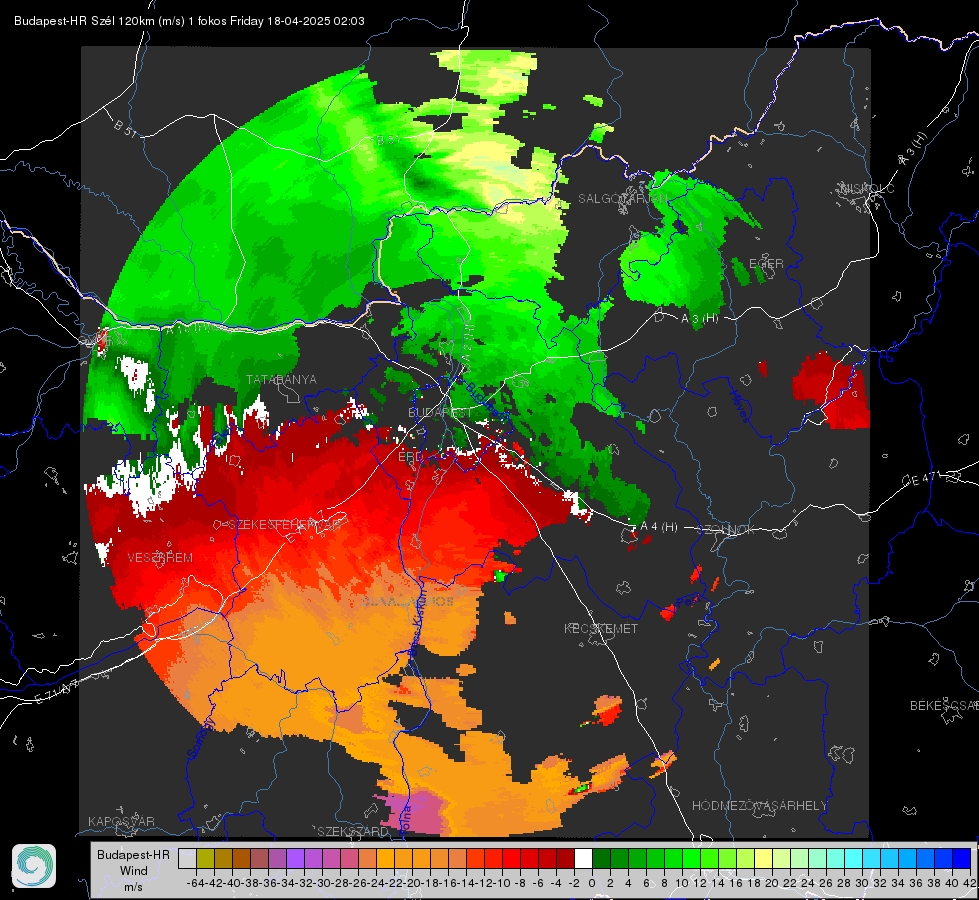Click the TATABANYA city label
Image resolution: width=979 pixels, height=900 pixels.
[x=281, y=380]
